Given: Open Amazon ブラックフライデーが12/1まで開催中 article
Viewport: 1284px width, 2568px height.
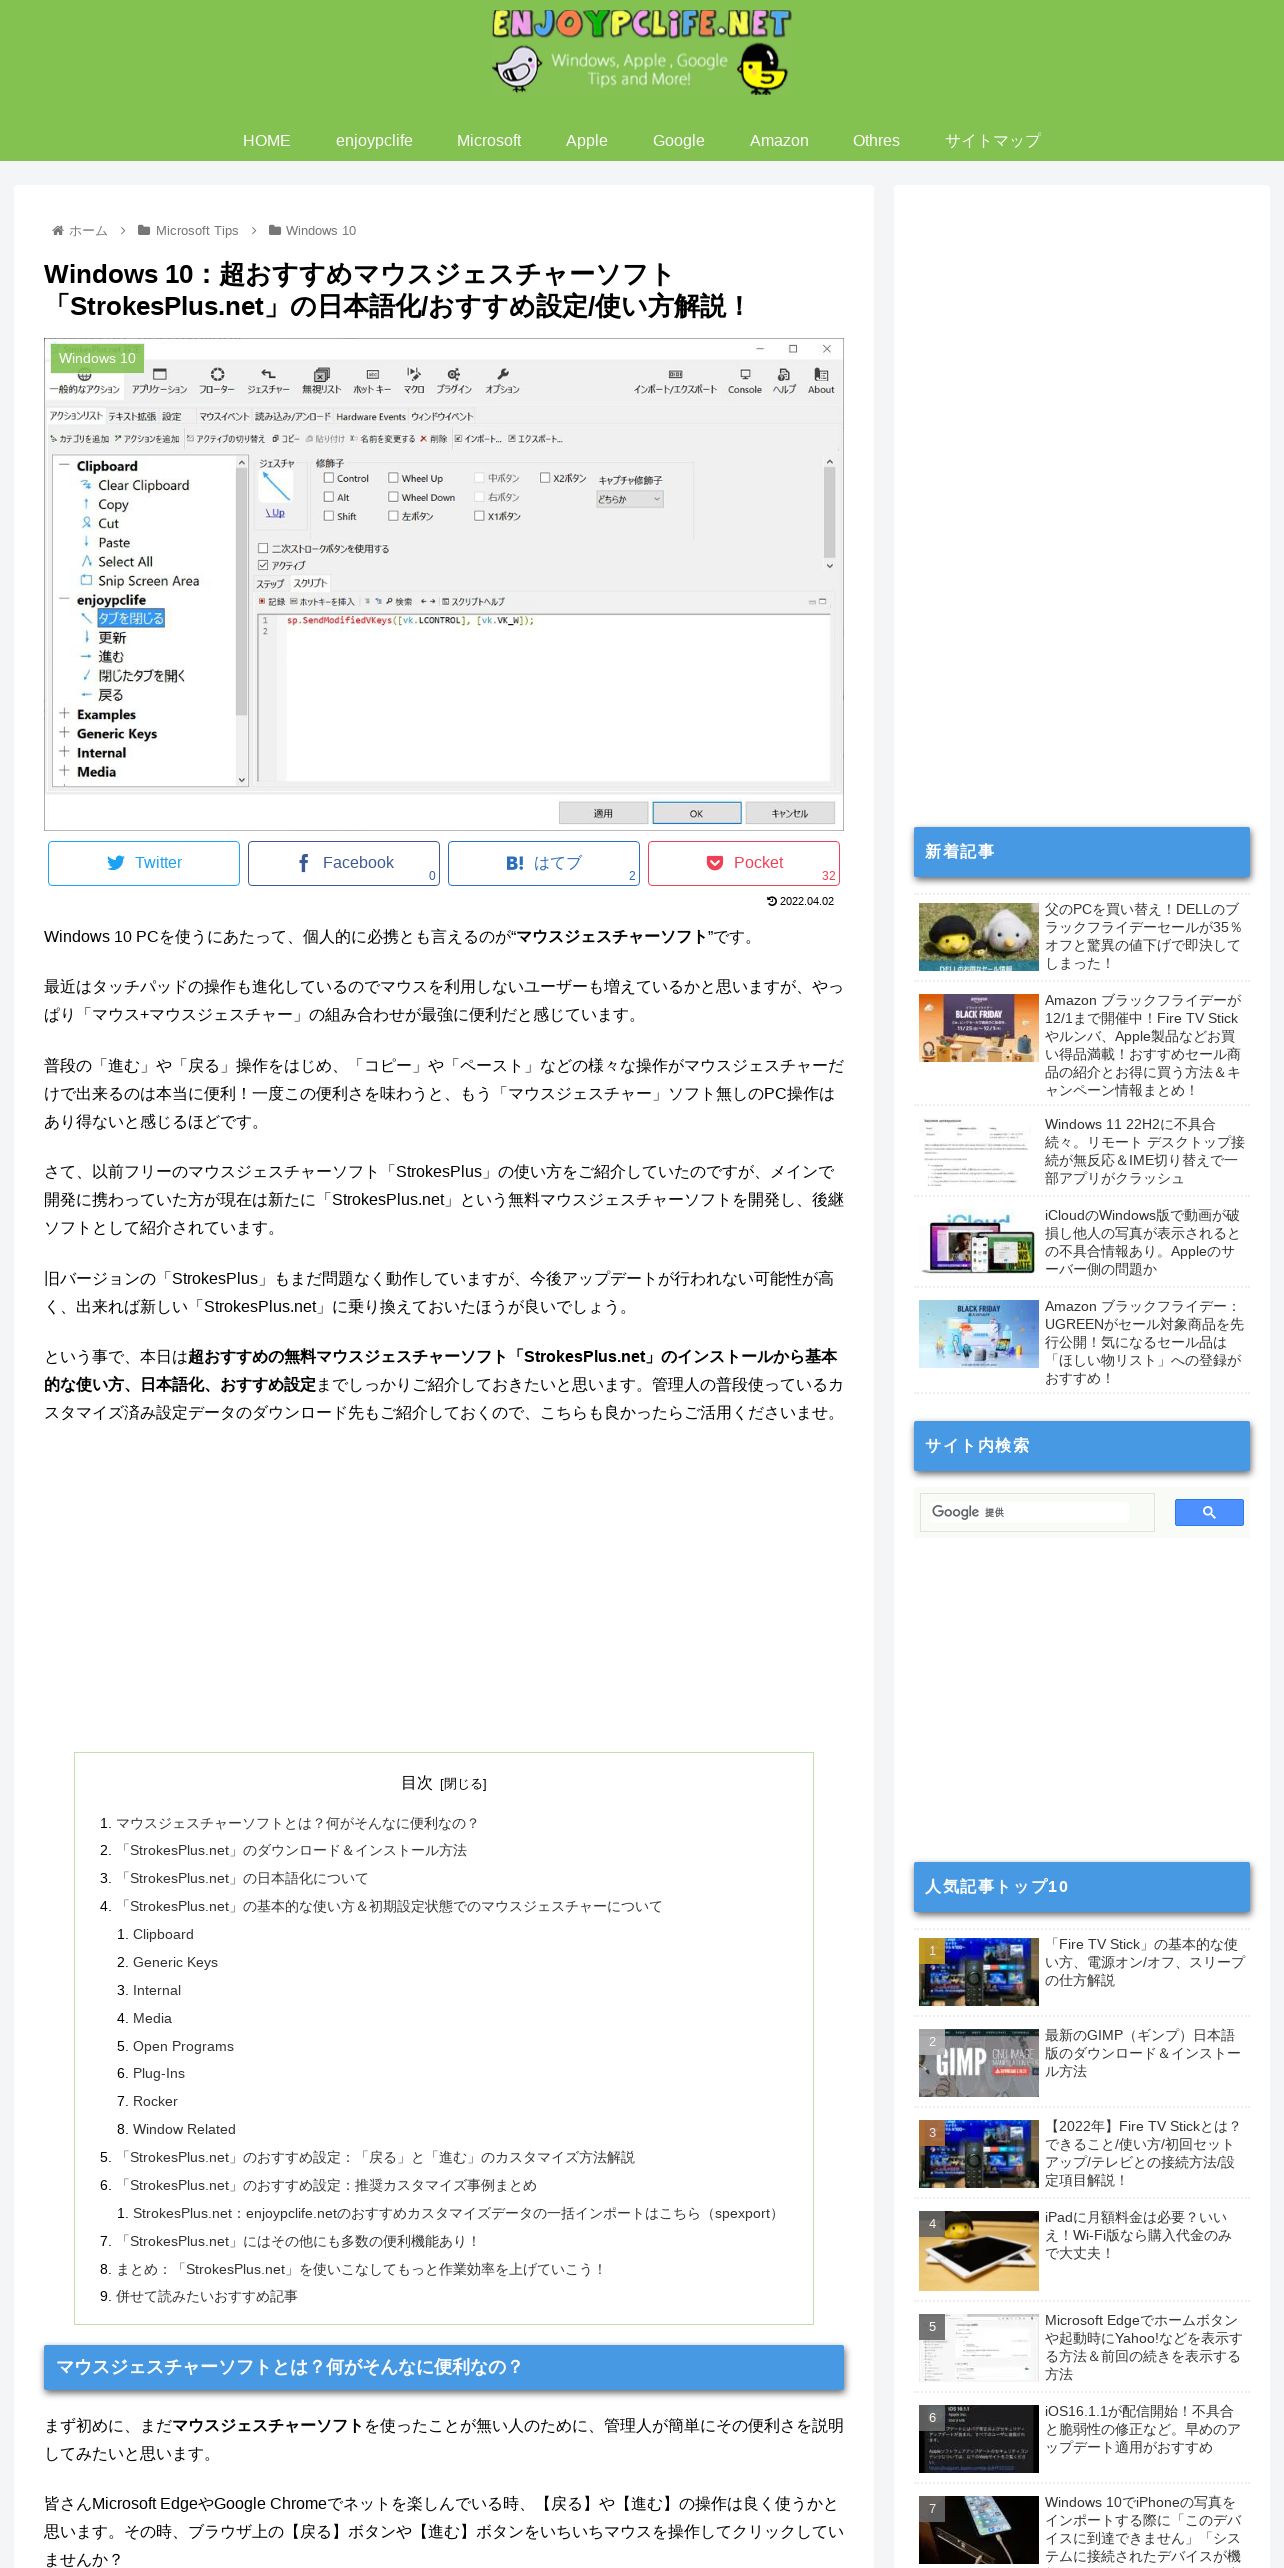Looking at the screenshot, I should pos(1084,1045).
